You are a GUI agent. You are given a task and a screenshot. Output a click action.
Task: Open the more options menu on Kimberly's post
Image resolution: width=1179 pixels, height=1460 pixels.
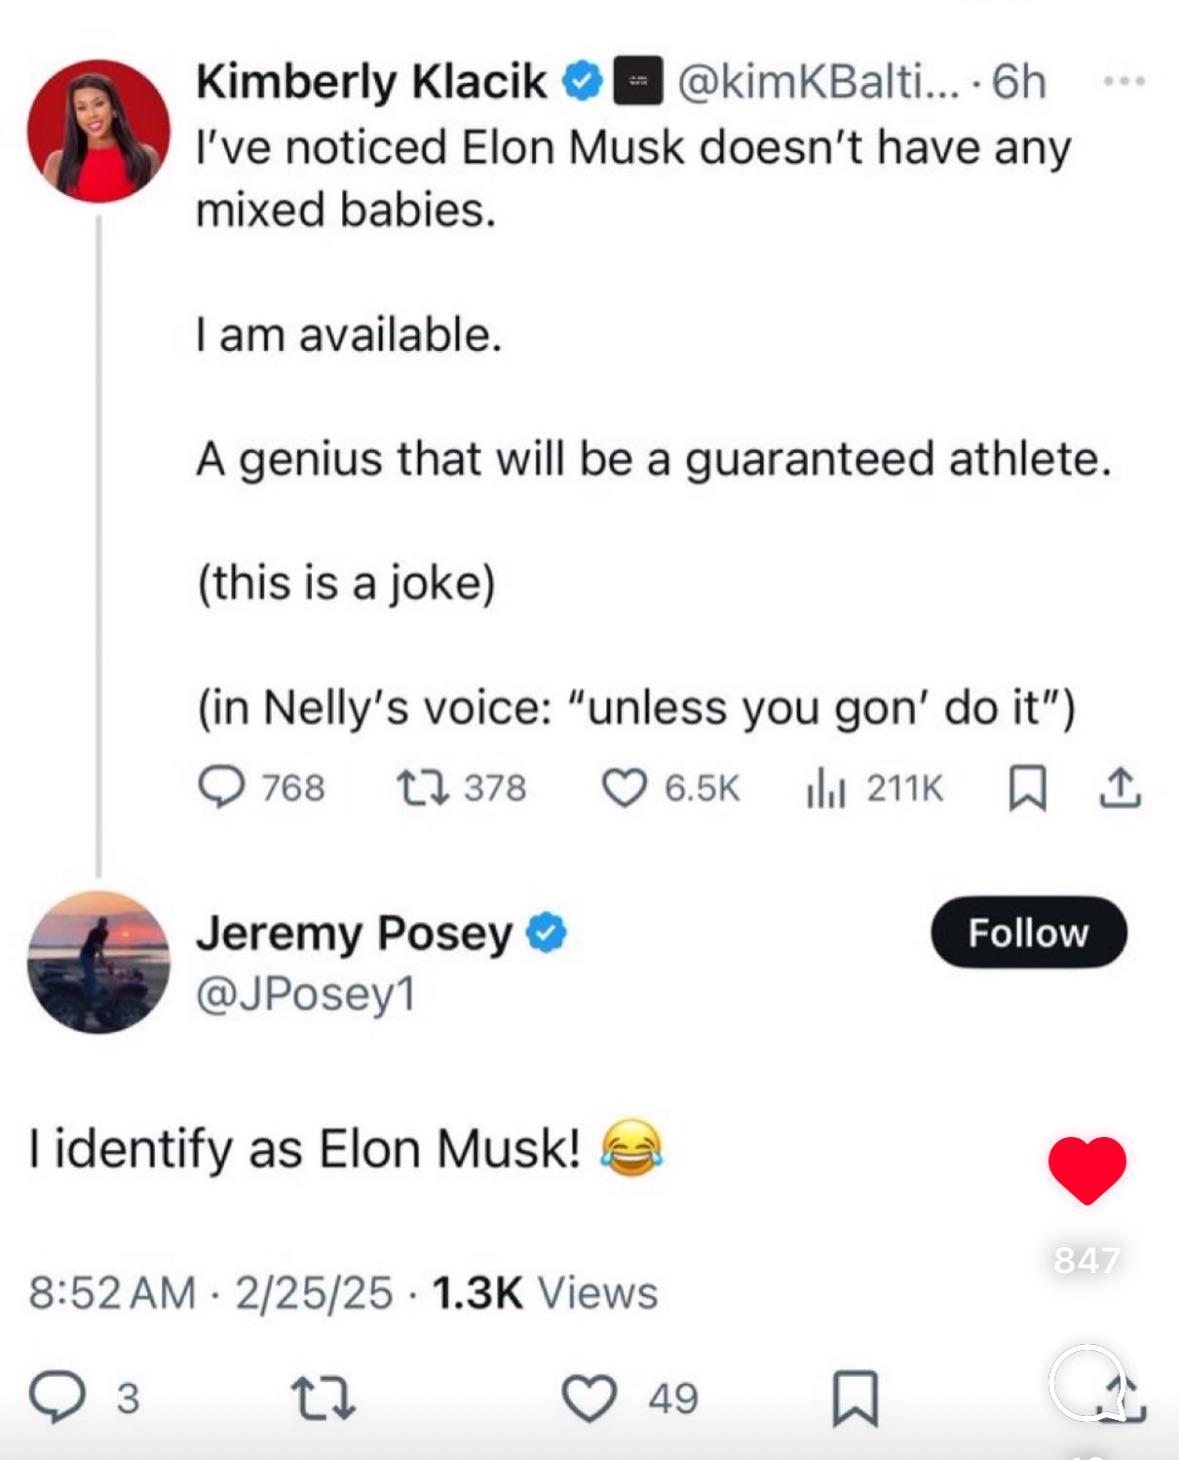(x=1124, y=80)
